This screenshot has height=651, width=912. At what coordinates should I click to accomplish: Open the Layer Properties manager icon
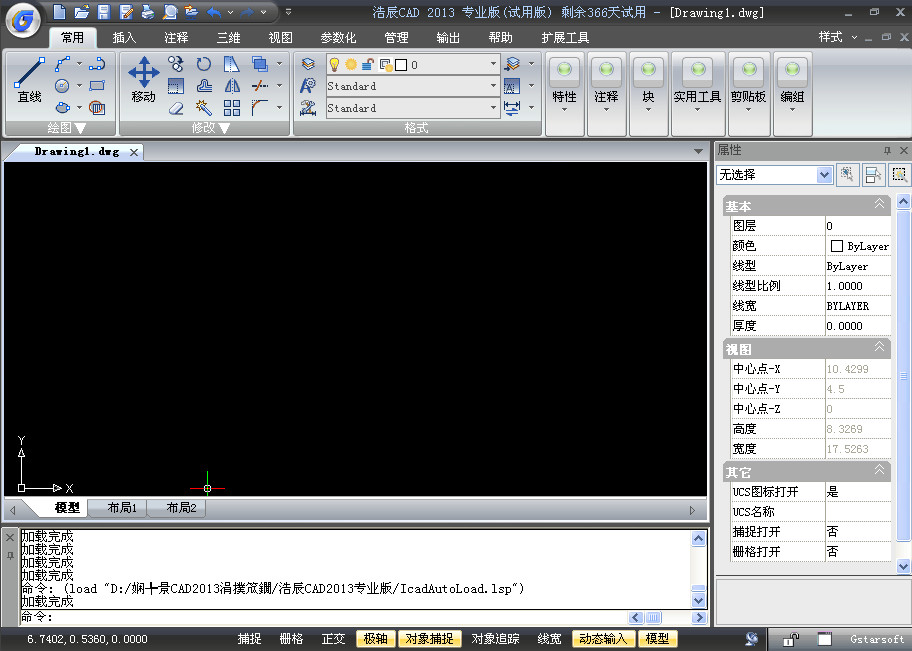[308, 64]
